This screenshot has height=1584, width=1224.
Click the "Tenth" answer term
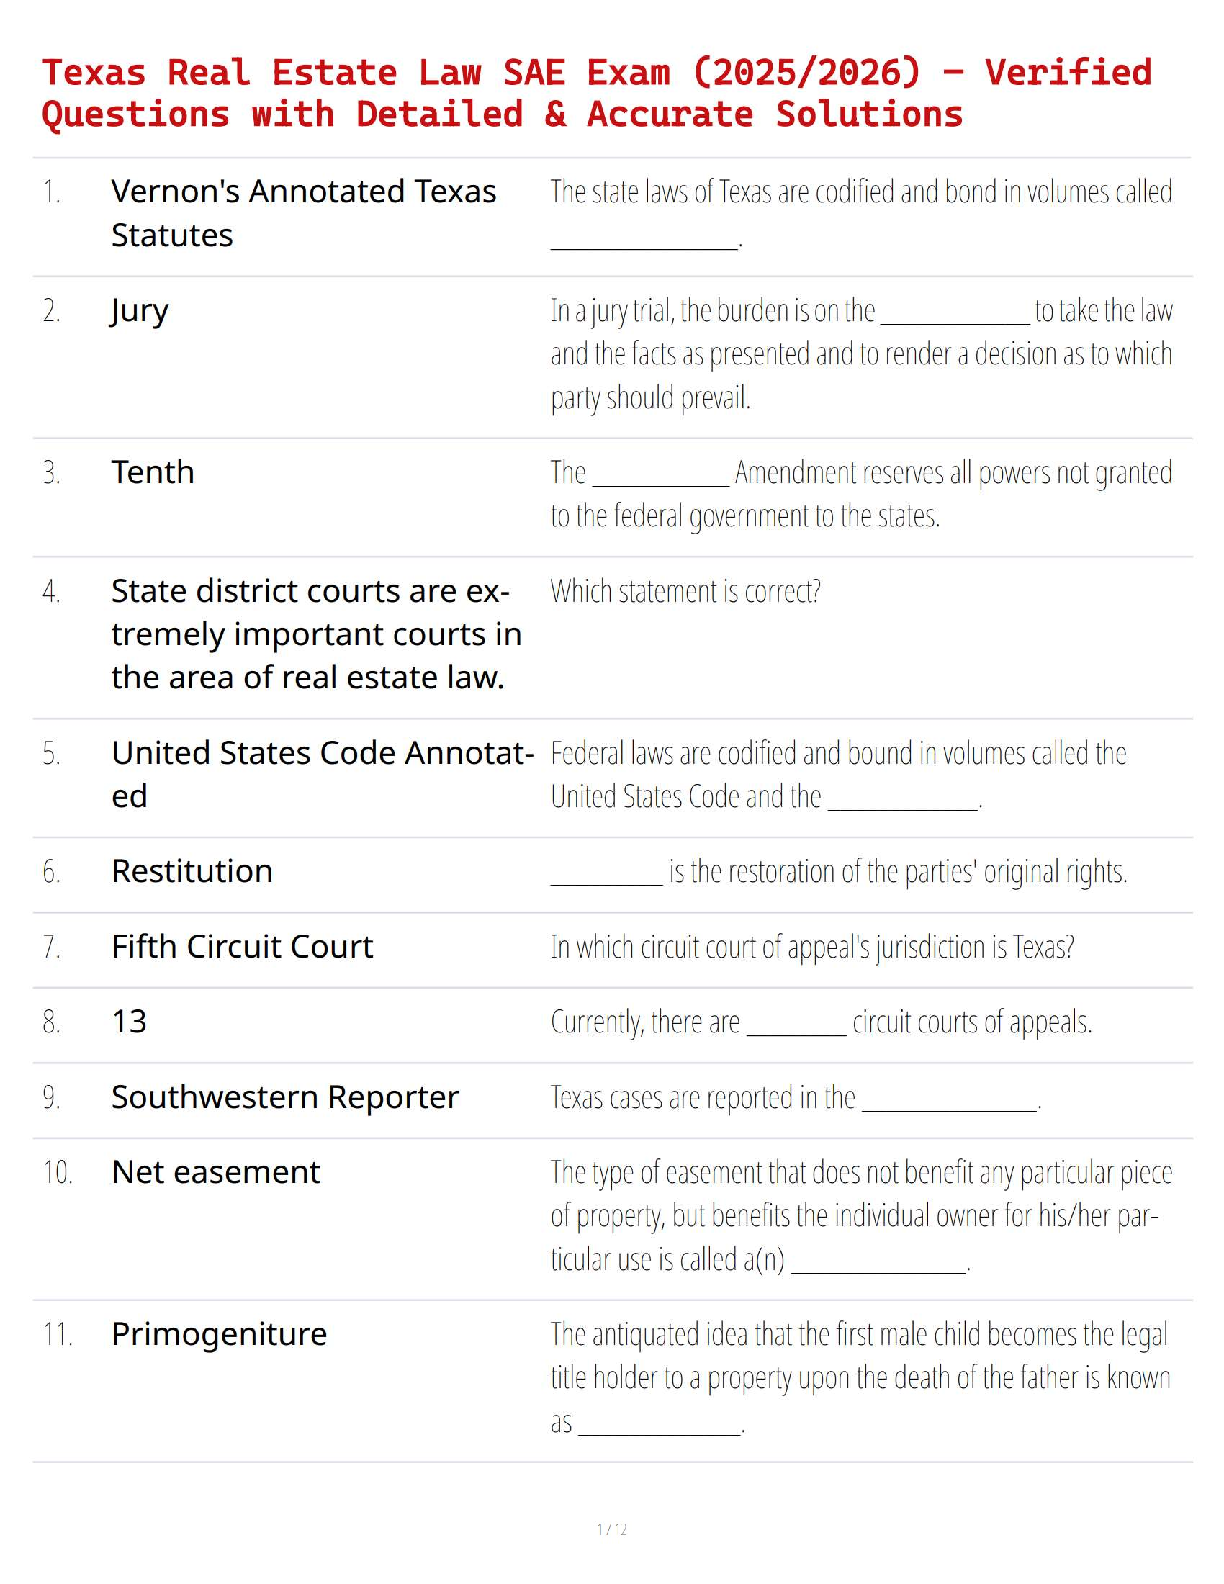tap(153, 472)
